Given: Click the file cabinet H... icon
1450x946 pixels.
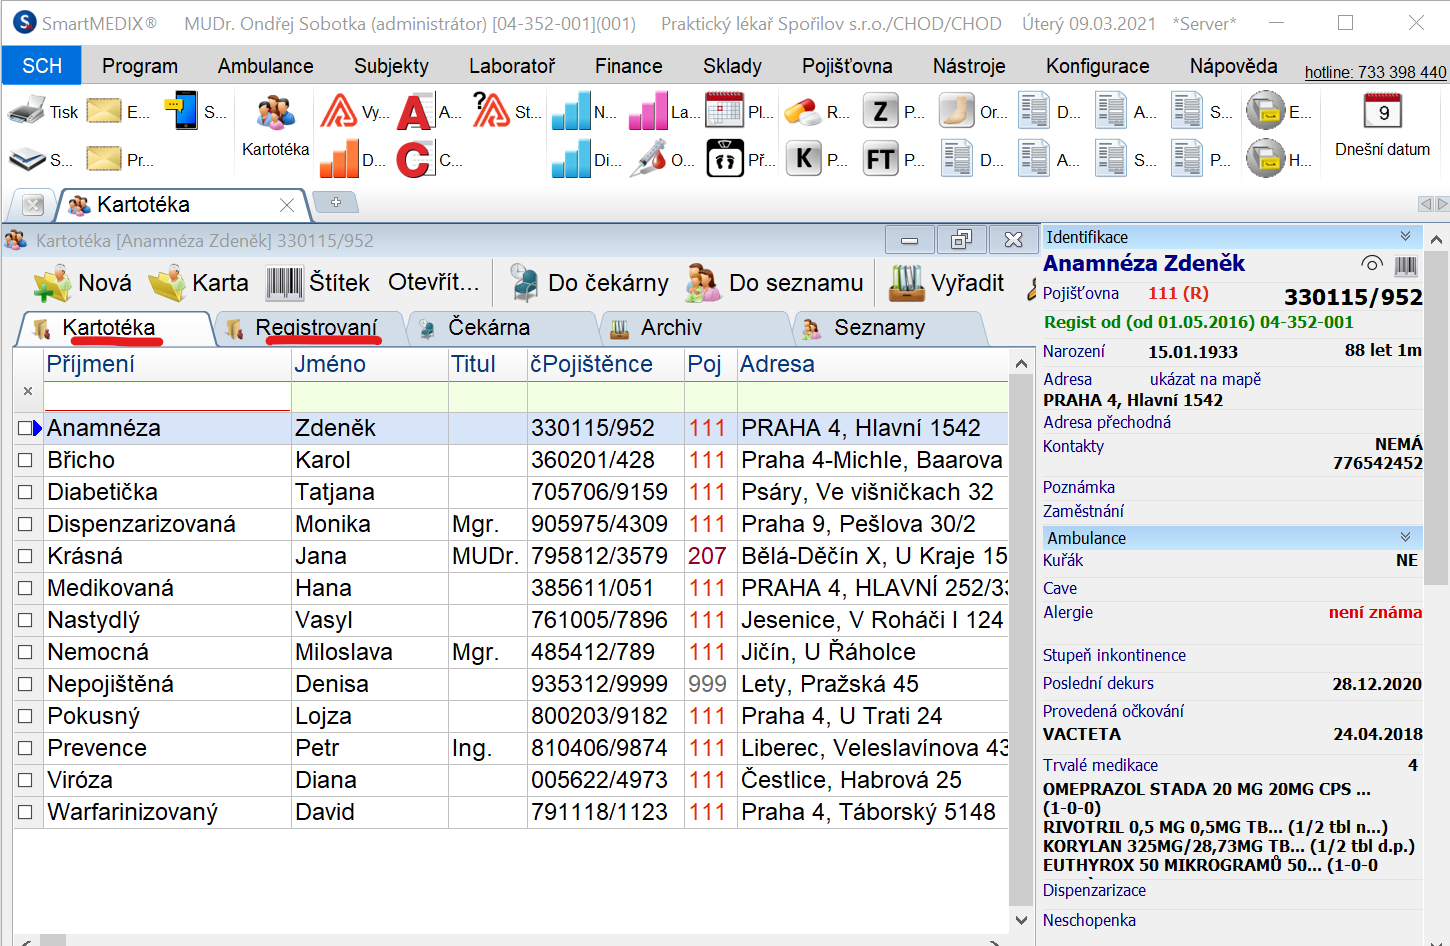Looking at the screenshot, I should click(x=1266, y=159).
